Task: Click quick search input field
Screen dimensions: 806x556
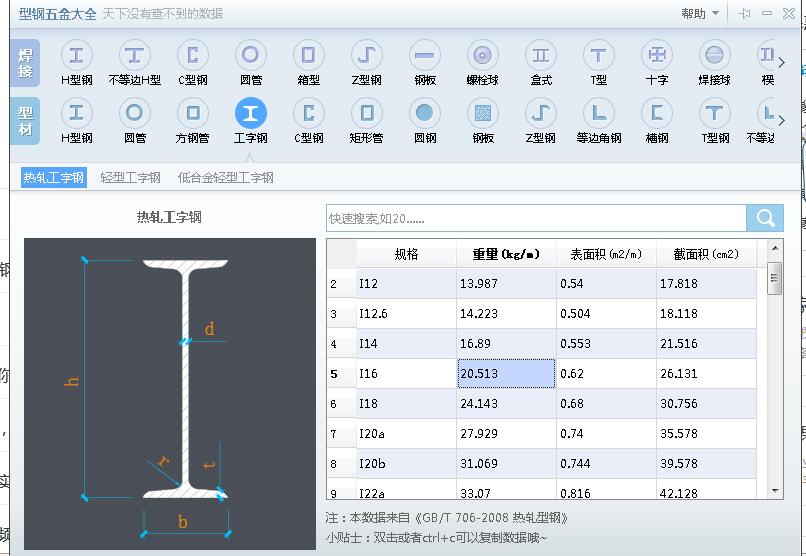Action: [536, 218]
